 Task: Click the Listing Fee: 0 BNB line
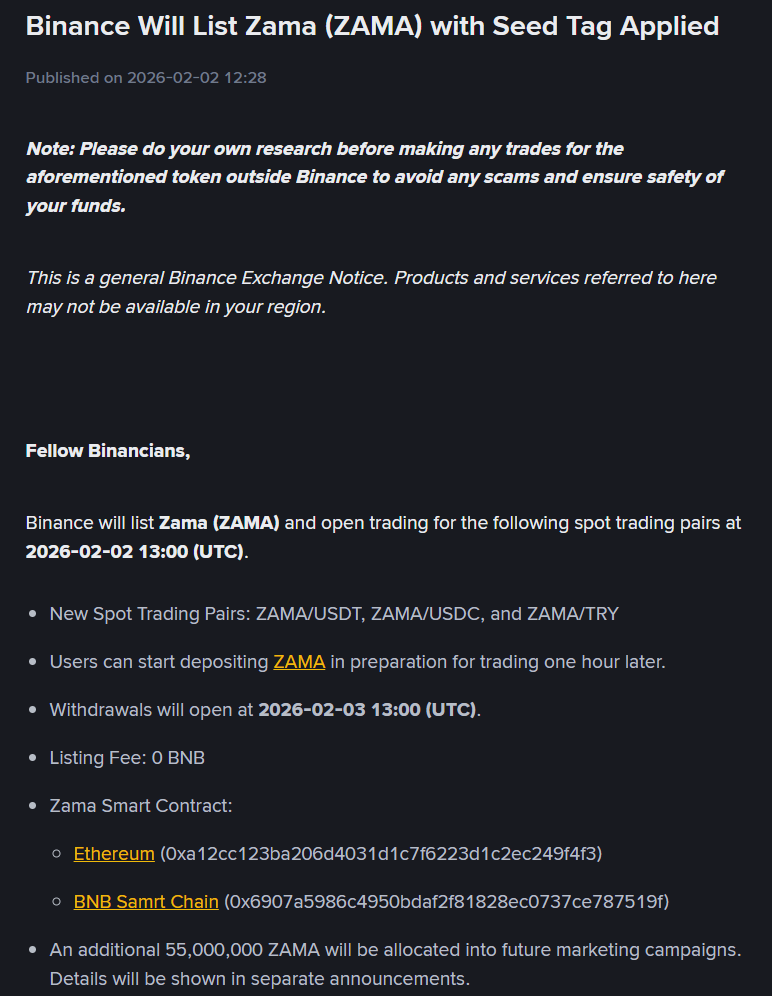tap(127, 758)
